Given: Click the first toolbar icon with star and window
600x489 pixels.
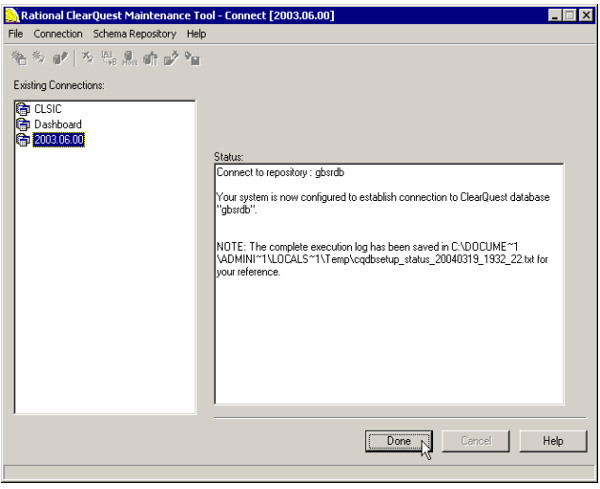Looking at the screenshot, I should coord(19,58).
